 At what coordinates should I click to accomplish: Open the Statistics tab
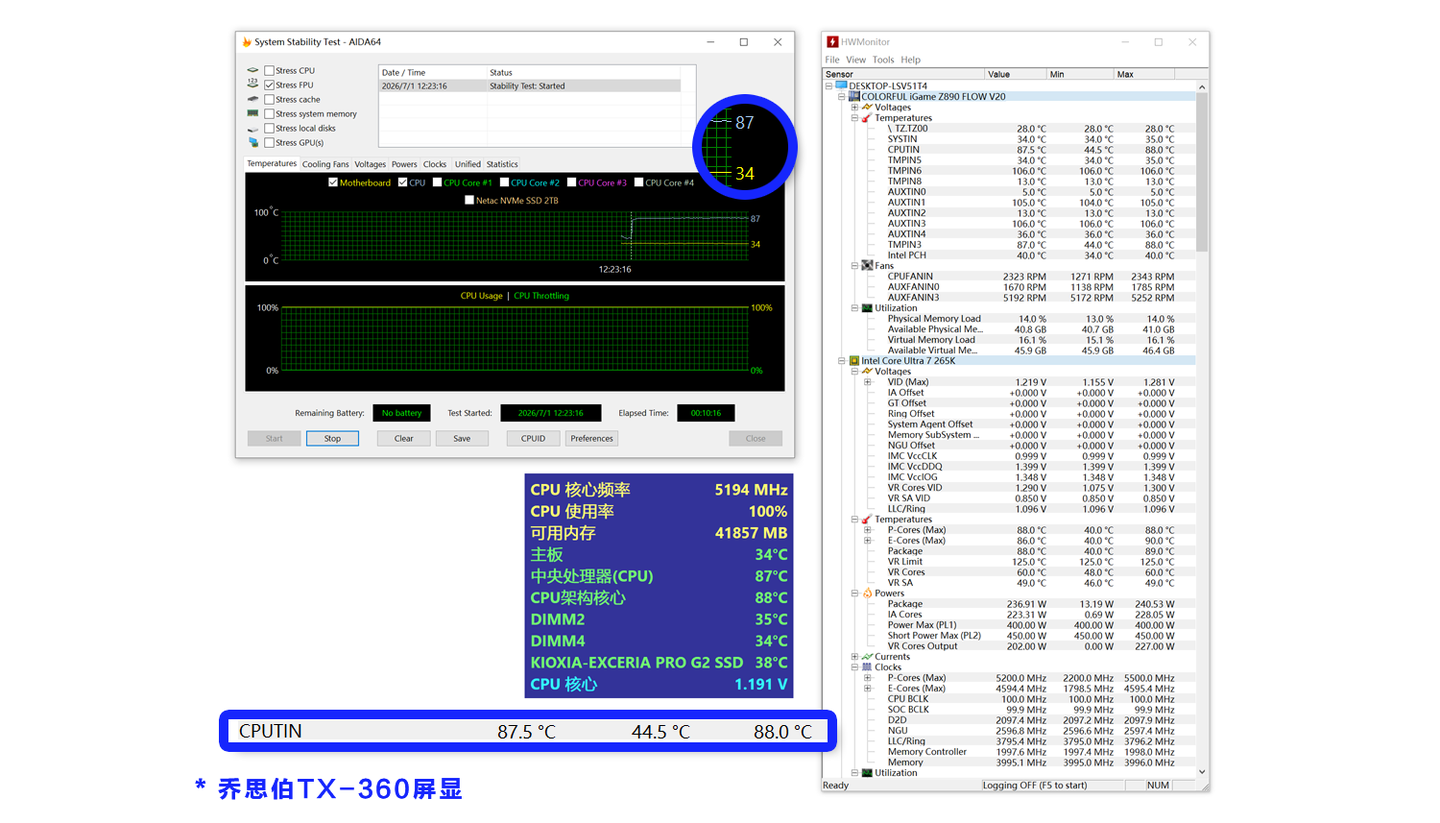tap(502, 164)
